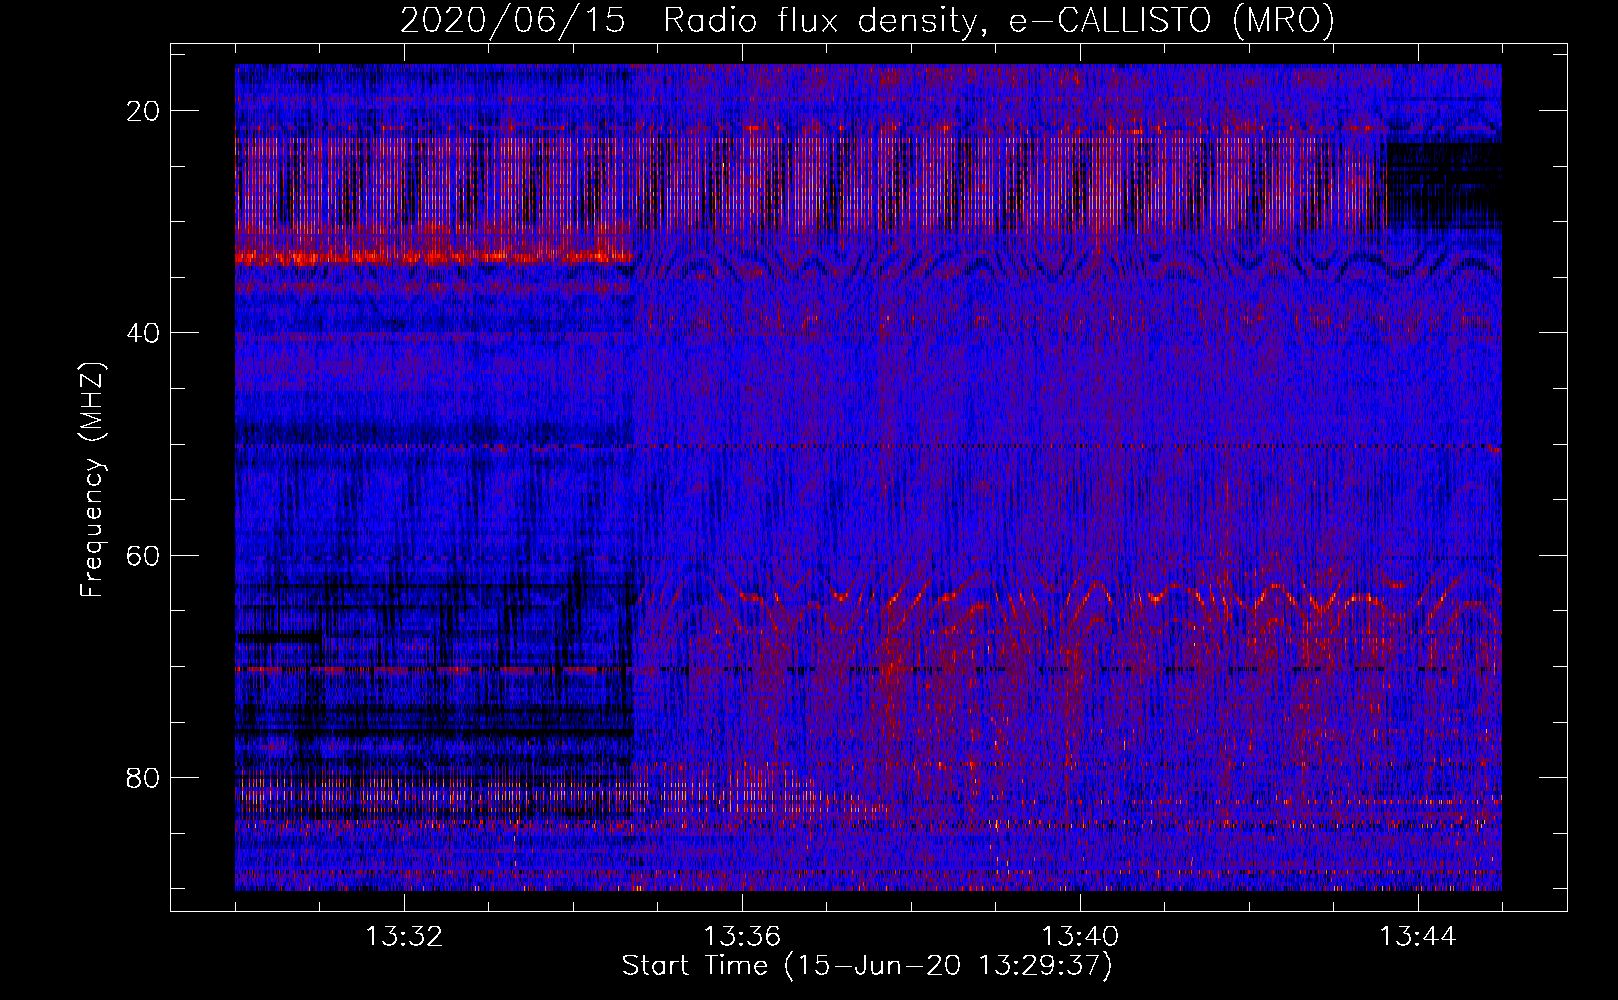This screenshot has height=1000, width=1618.
Task: Click the plot title 'Radio flux density, e-CALLISTO (MRO)'
Action: tap(999, 21)
